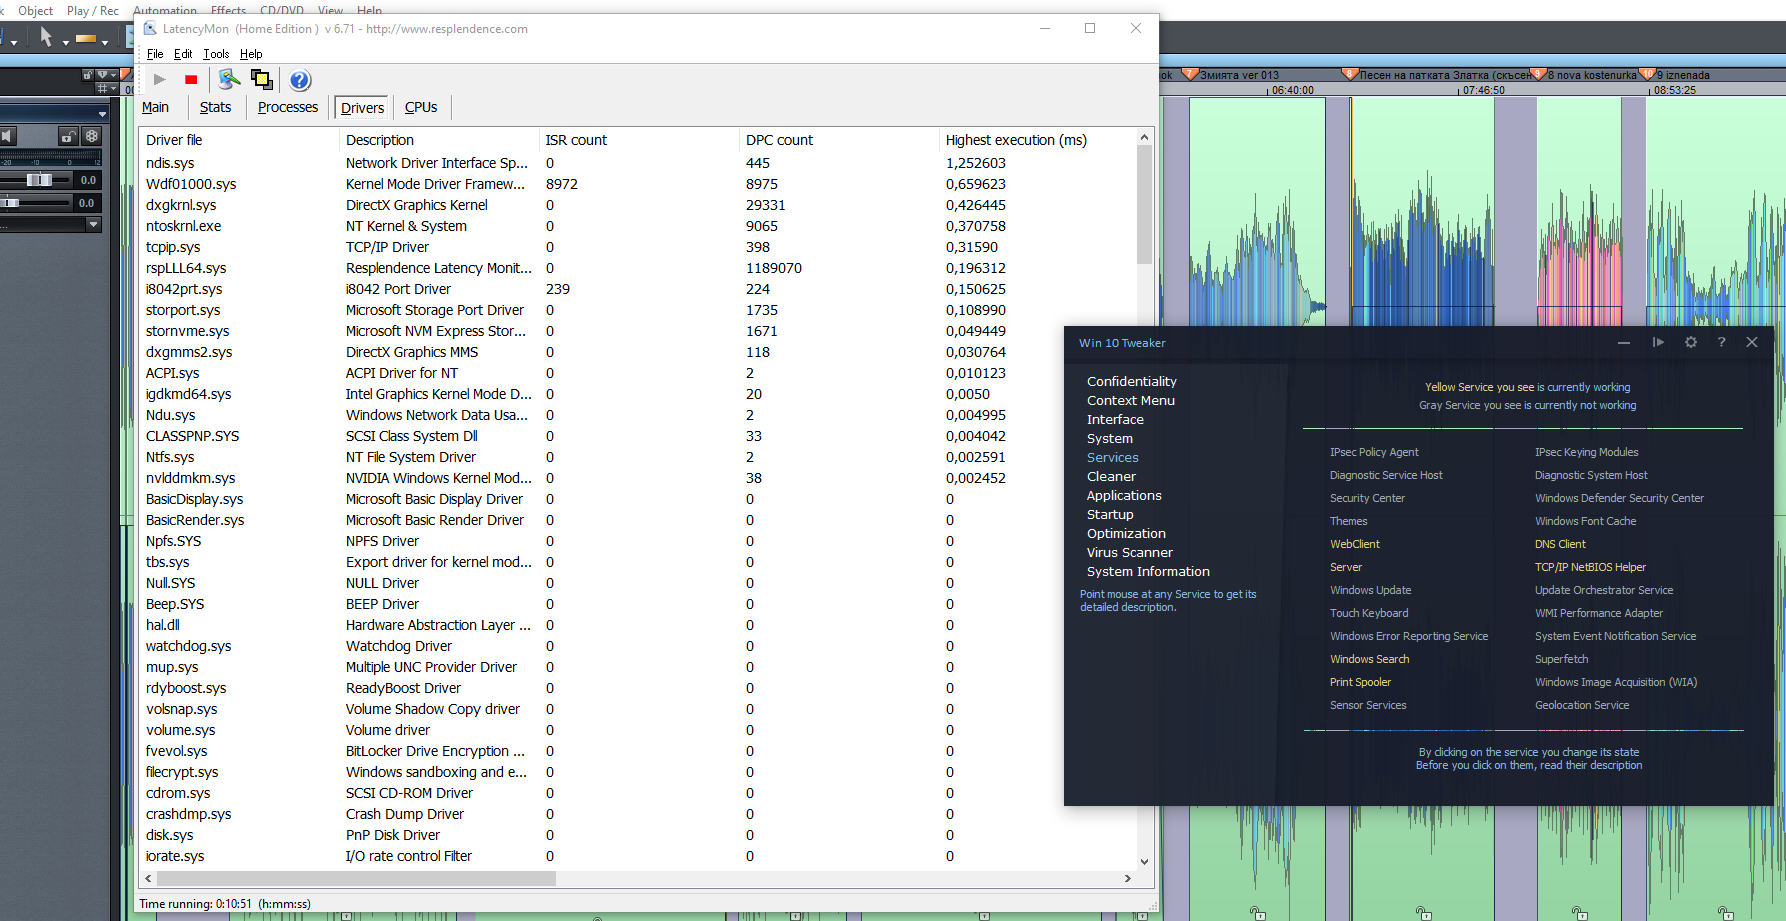Screen dimensions: 1786x921
Task: Select the arrow pointer tool in DAW toolbar
Action: coord(46,37)
